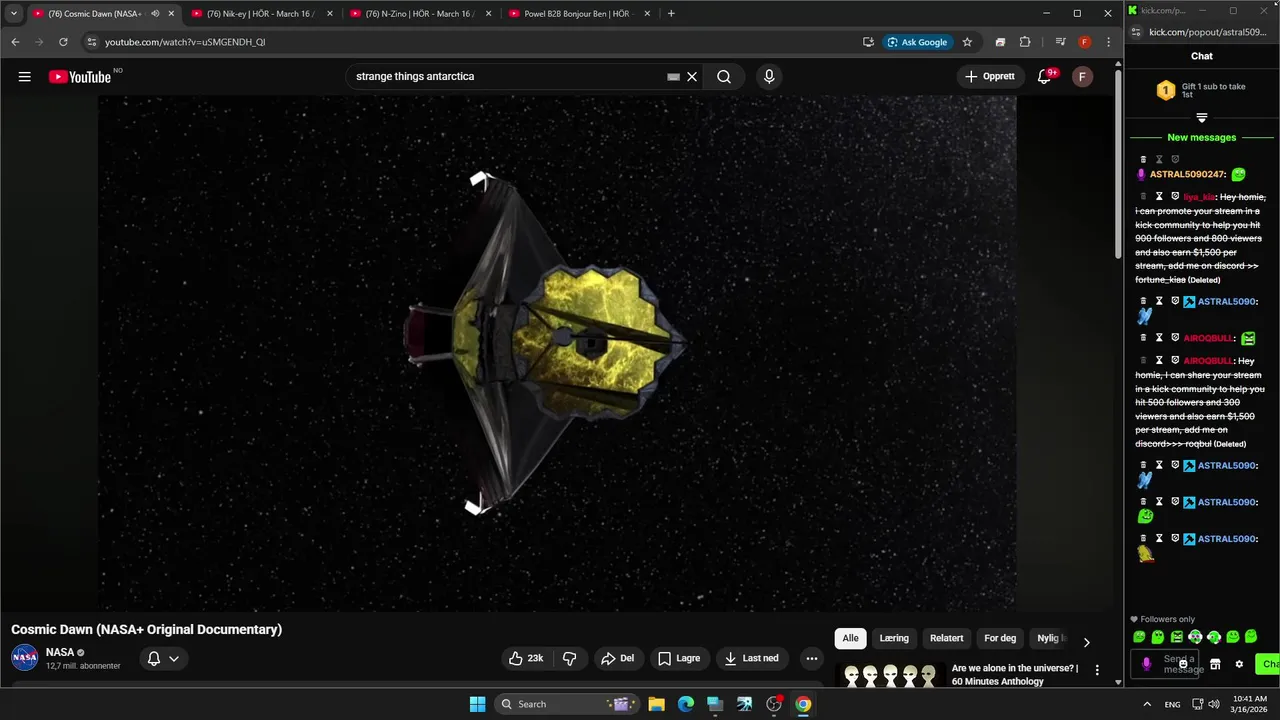
Task: Go to YouTube home via logo
Action: pyautogui.click(x=80, y=77)
